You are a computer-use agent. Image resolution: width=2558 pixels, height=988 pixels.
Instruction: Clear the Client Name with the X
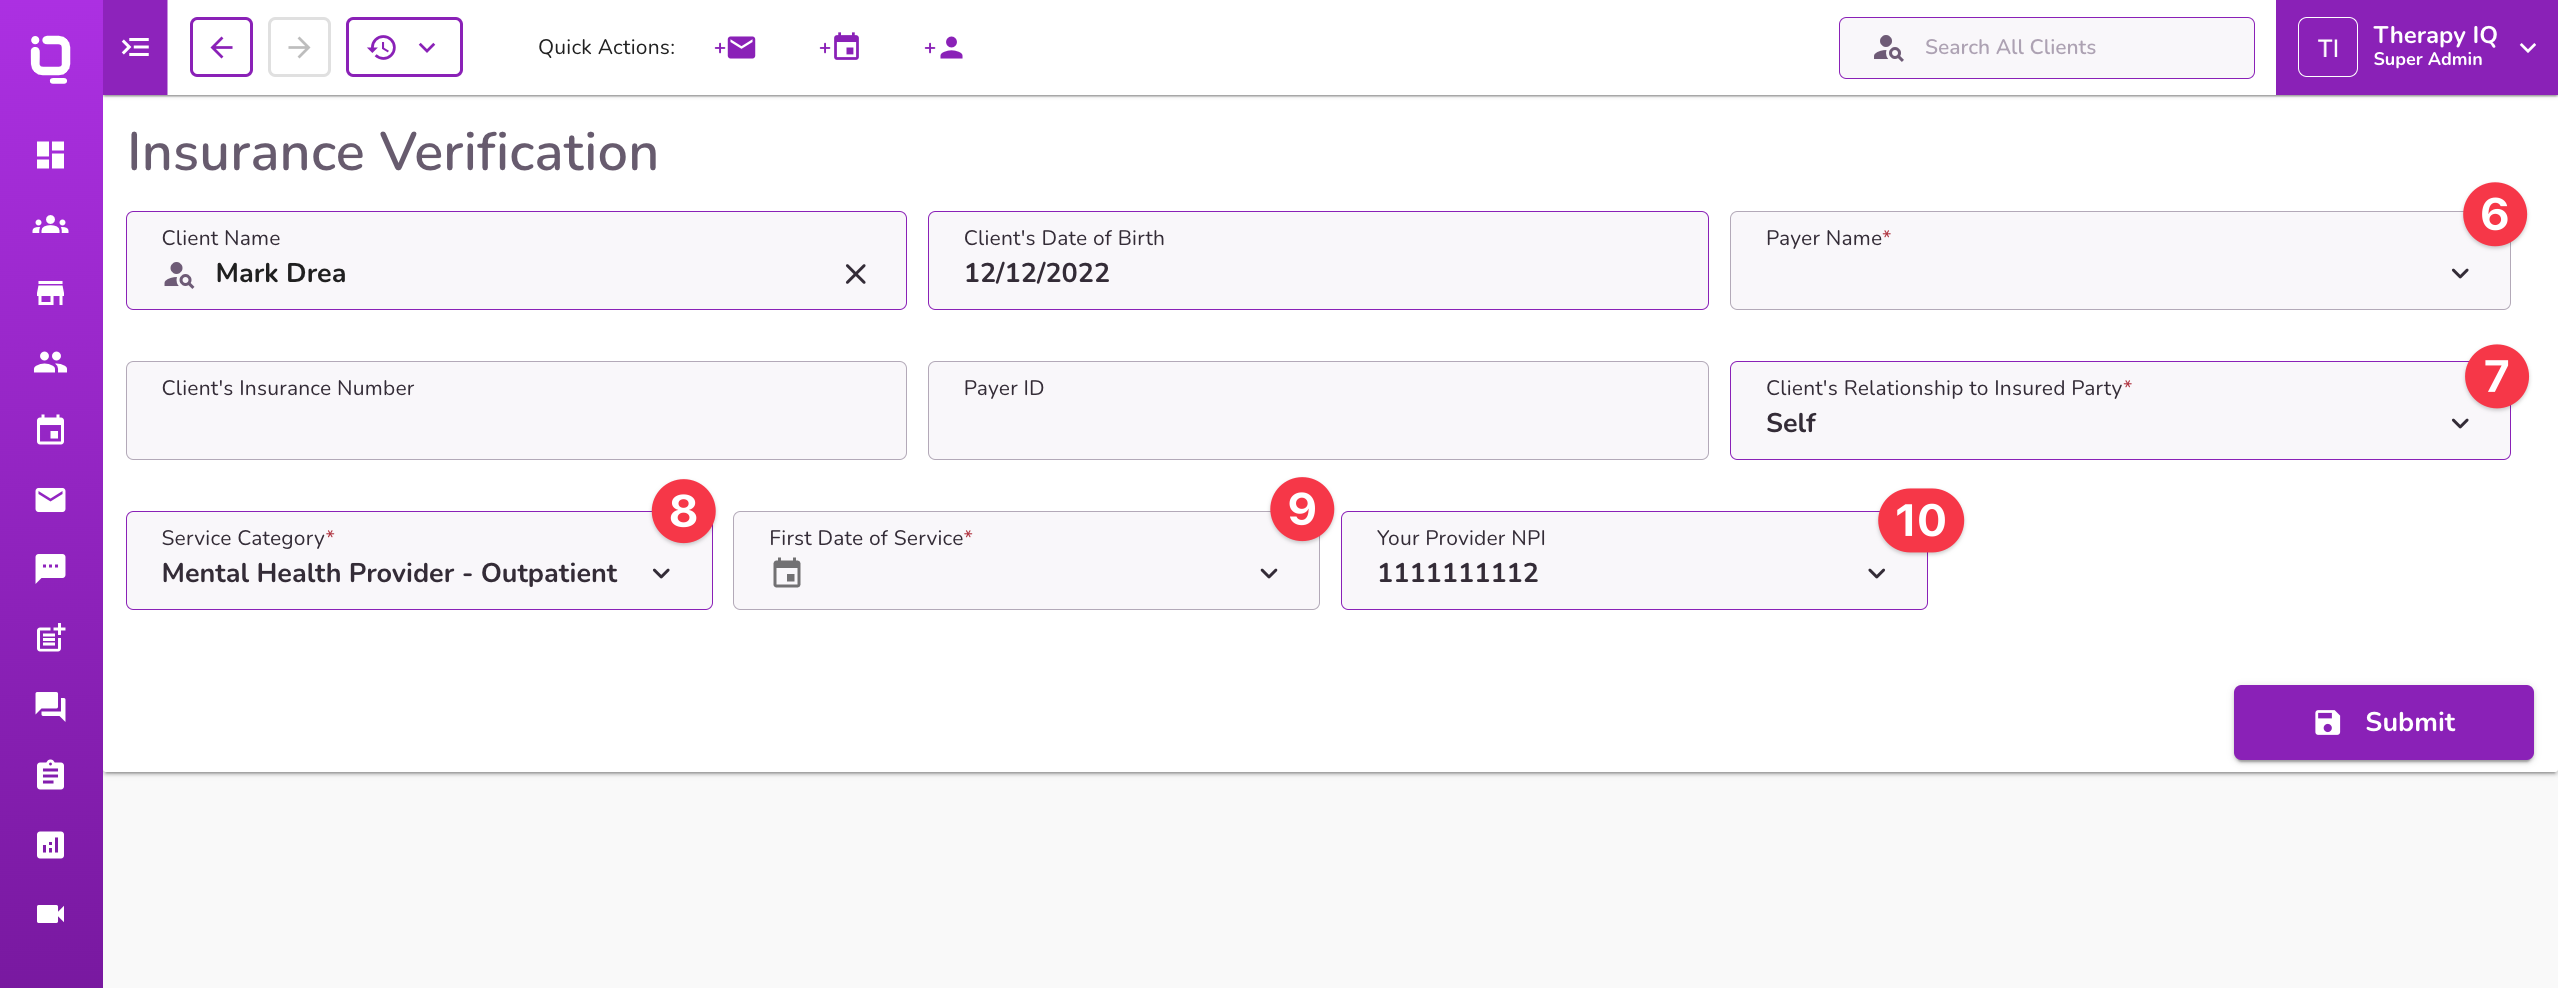(855, 273)
